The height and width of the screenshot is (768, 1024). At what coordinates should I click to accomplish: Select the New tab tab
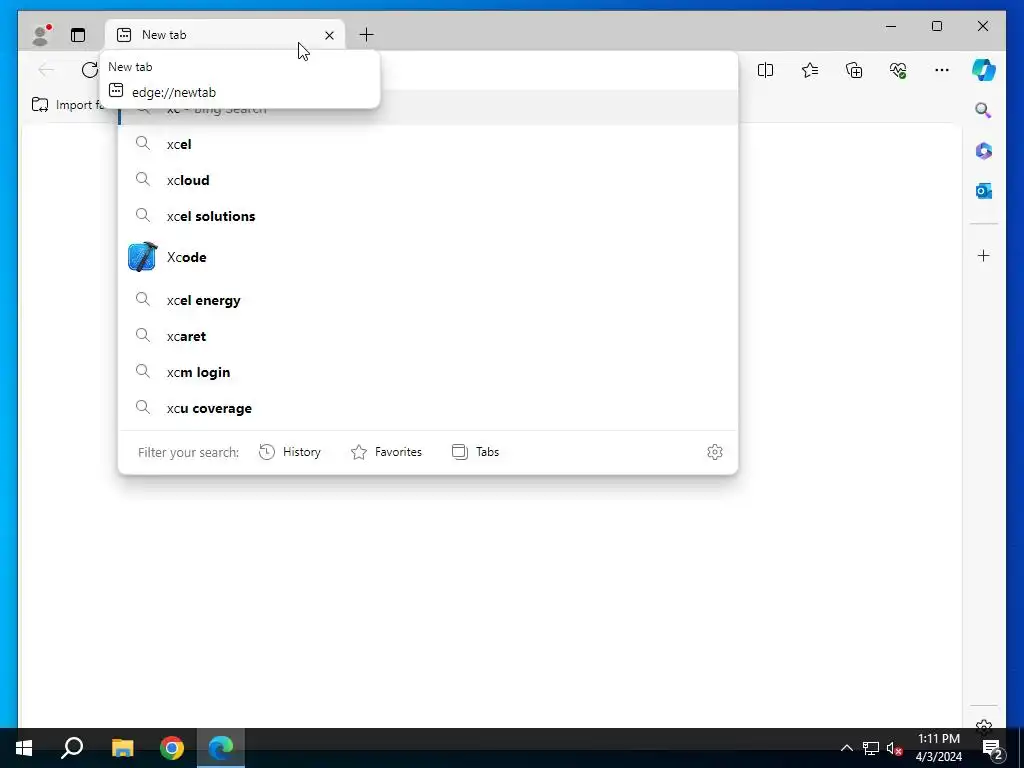pyautogui.click(x=225, y=35)
